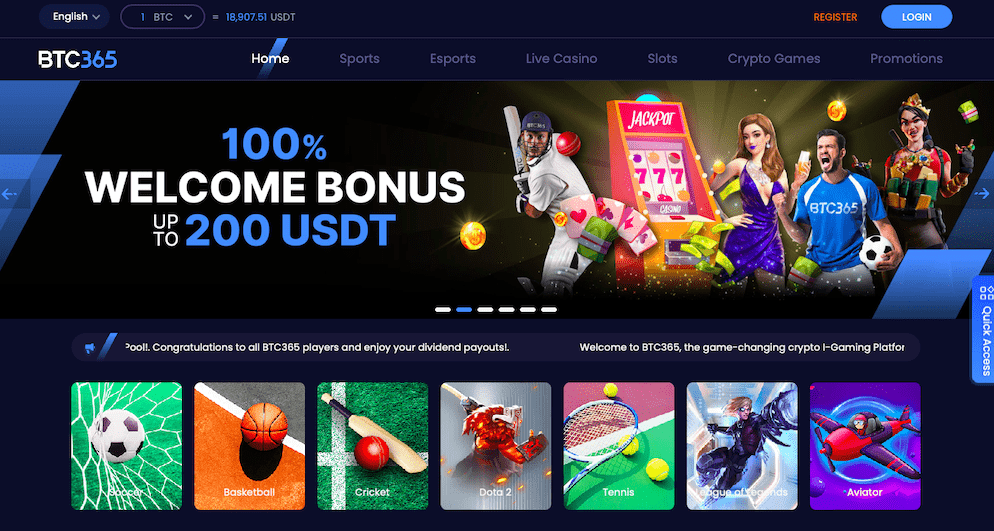The width and height of the screenshot is (994, 531).
Task: Go to the Crypto Games section
Action: coord(774,59)
